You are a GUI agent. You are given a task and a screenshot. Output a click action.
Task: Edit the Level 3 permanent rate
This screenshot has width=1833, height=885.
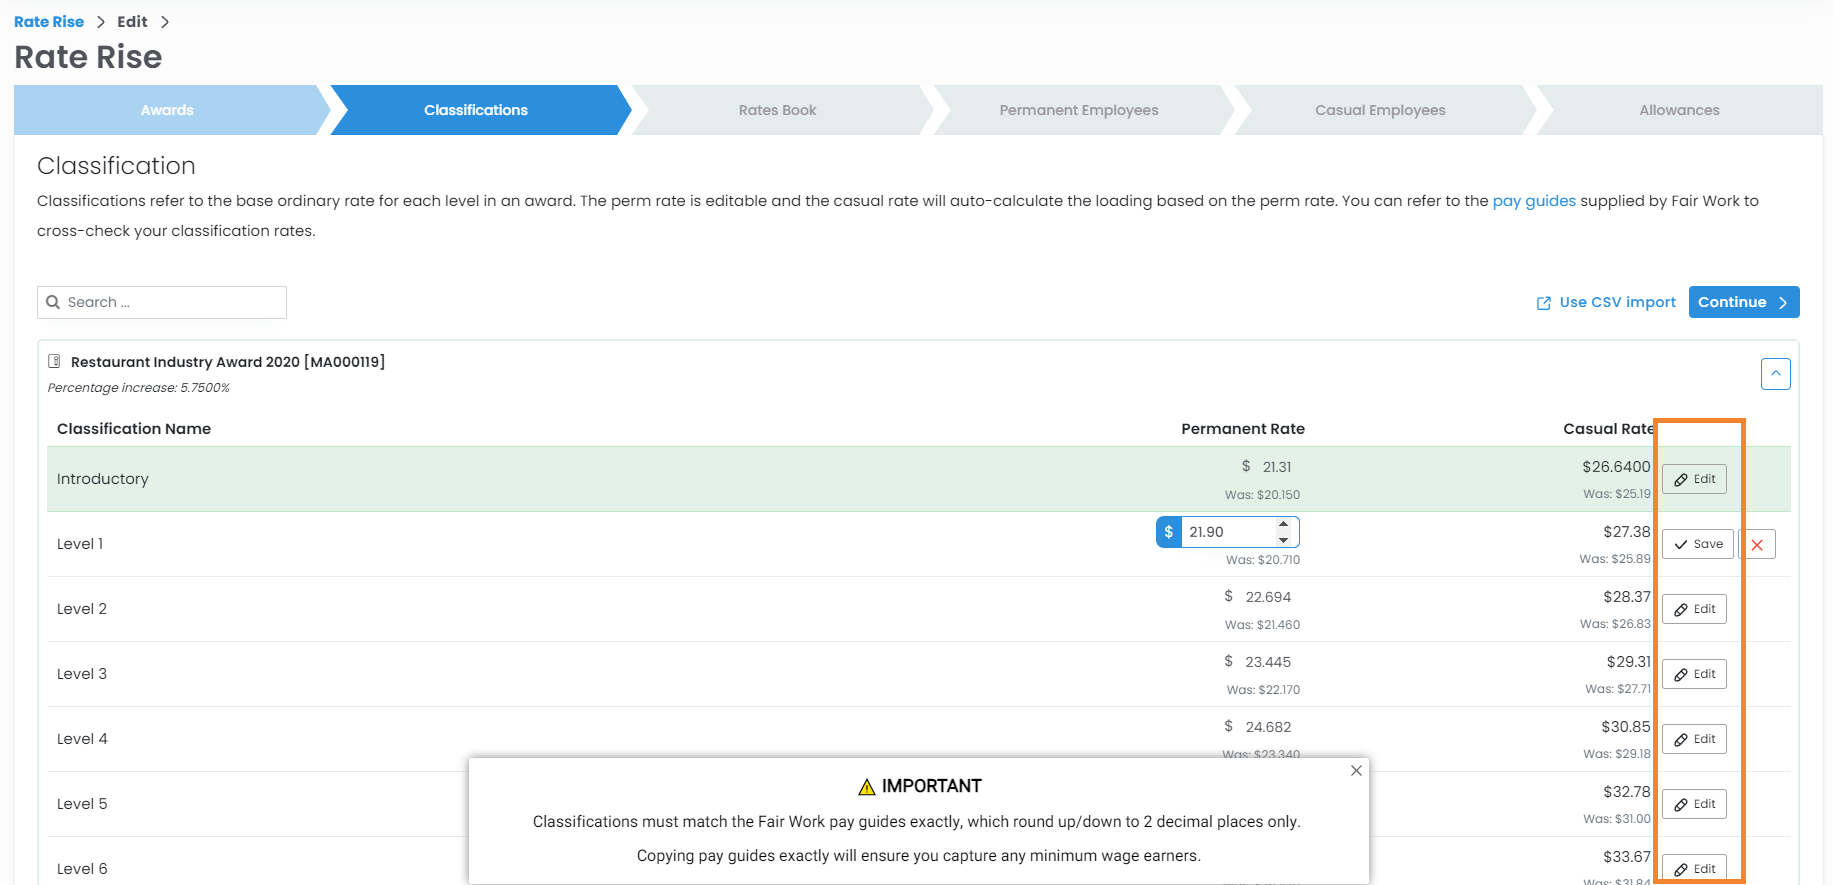[1694, 675]
